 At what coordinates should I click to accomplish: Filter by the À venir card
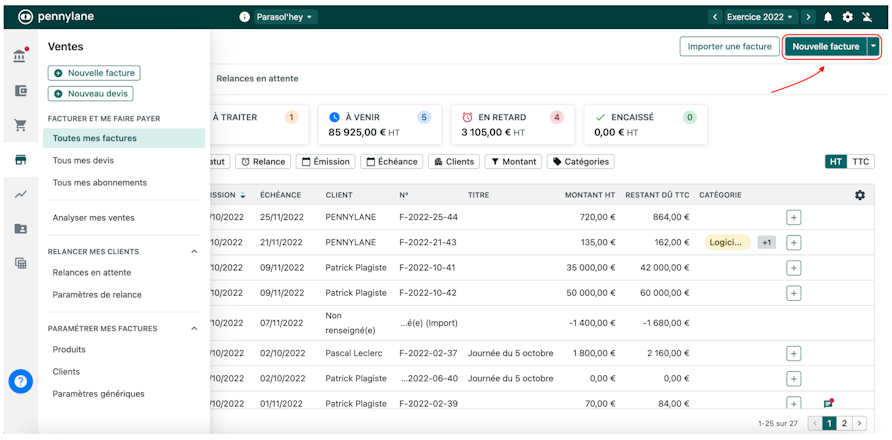click(379, 124)
